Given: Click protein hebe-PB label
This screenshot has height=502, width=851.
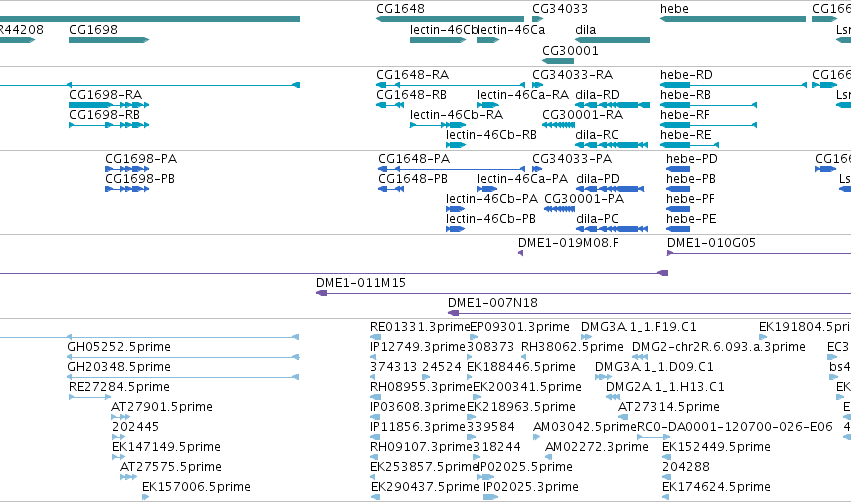Looking at the screenshot, I should pyautogui.click(x=690, y=179).
